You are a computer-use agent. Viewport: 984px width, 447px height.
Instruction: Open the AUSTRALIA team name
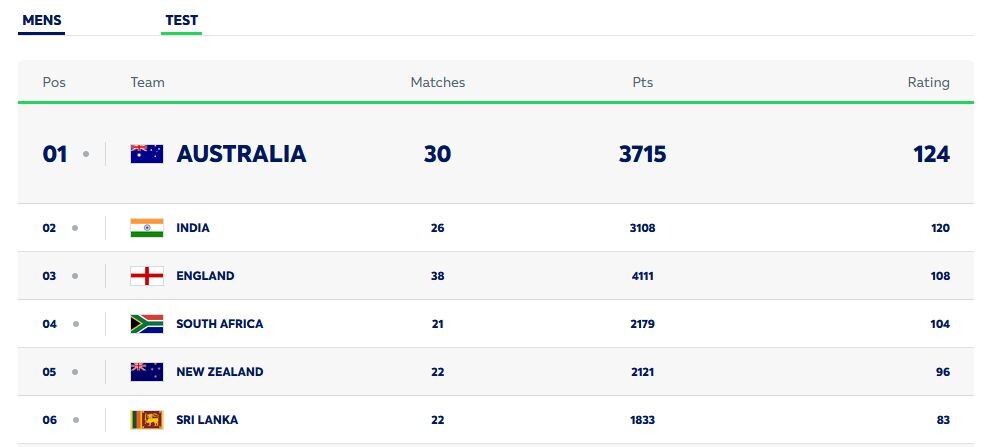pos(242,154)
